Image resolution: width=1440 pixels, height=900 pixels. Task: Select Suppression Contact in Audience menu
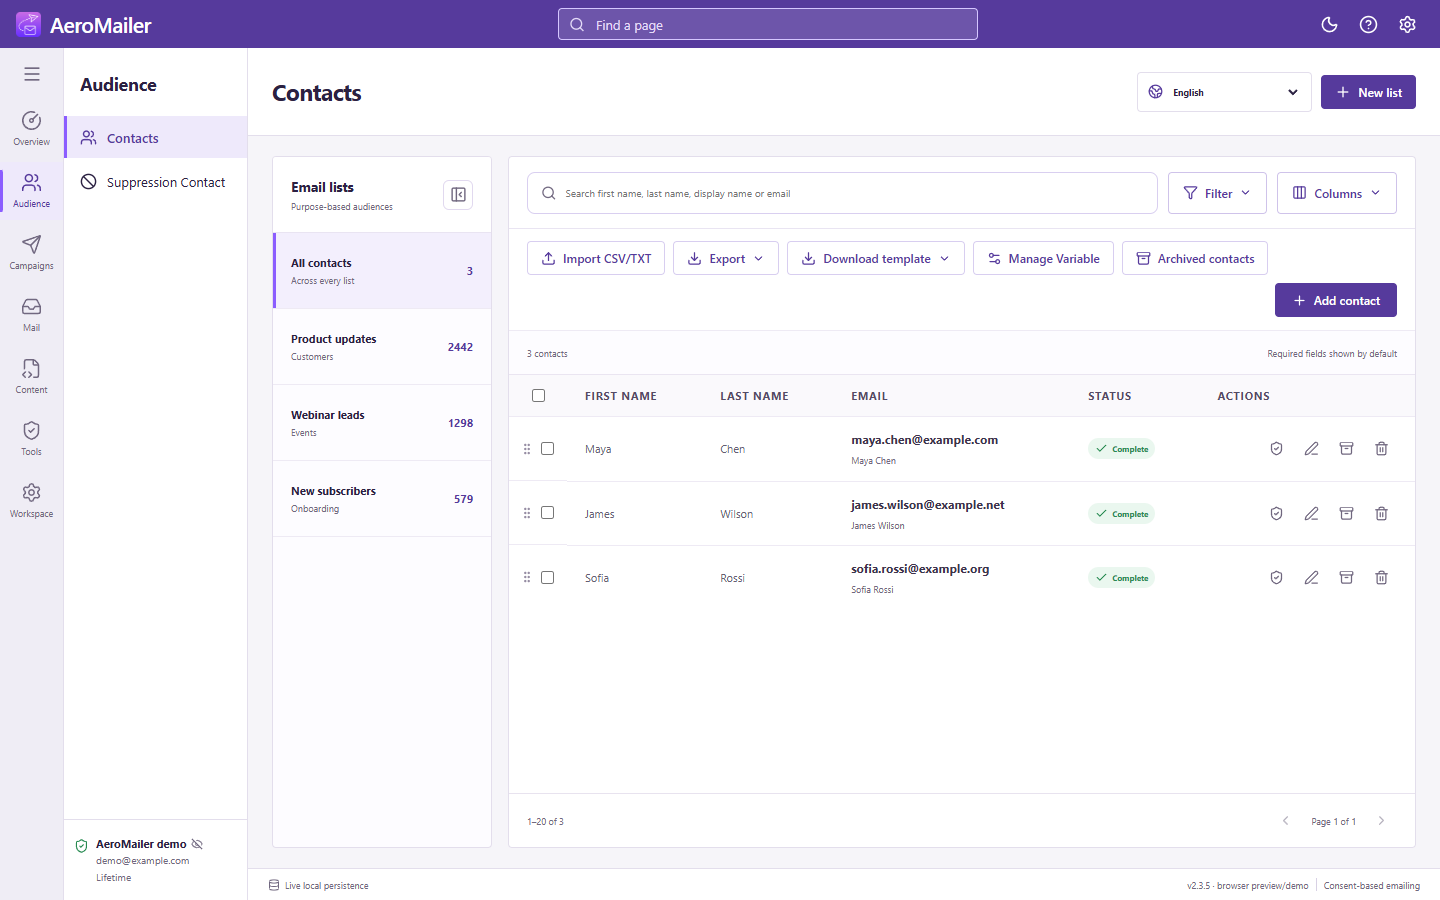coord(156,182)
